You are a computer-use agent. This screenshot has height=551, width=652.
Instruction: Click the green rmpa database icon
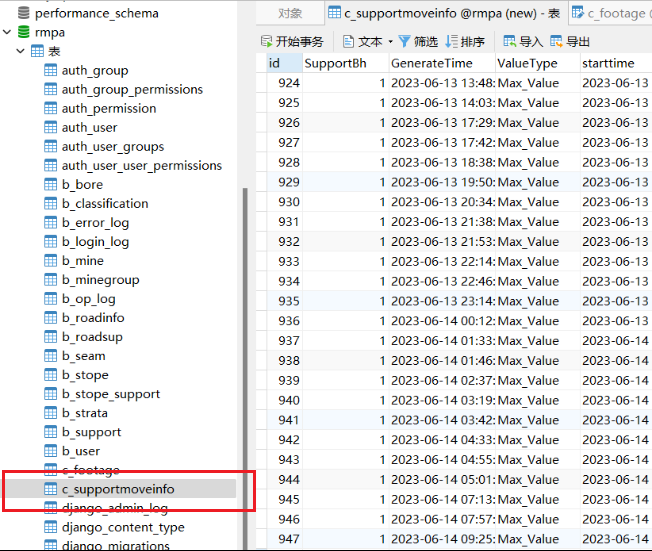(24, 32)
